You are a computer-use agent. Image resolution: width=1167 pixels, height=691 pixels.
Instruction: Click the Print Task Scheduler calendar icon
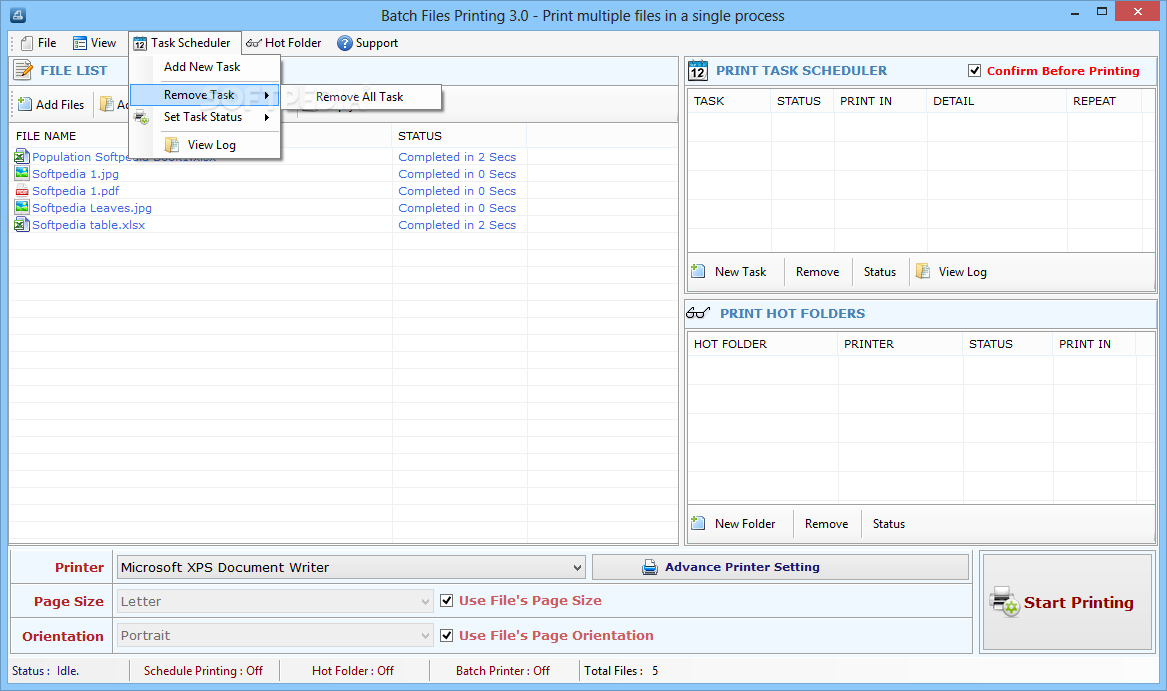697,71
